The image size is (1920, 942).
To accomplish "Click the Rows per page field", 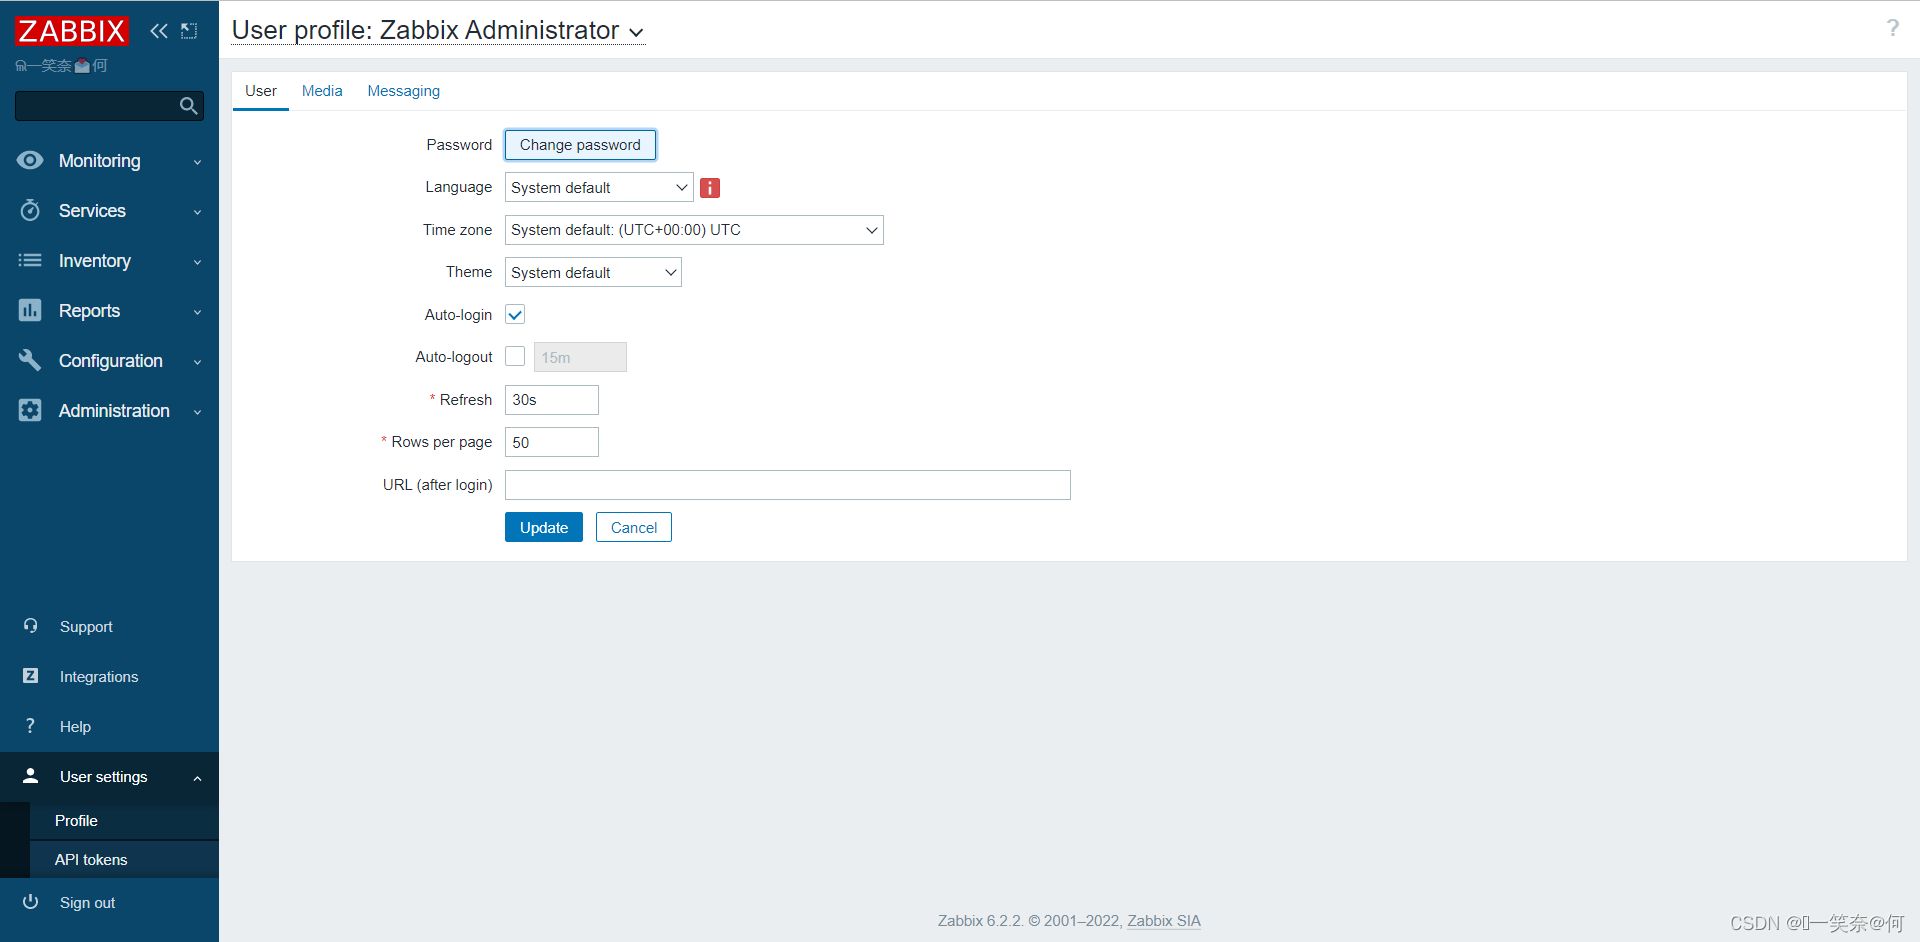I will coord(552,442).
